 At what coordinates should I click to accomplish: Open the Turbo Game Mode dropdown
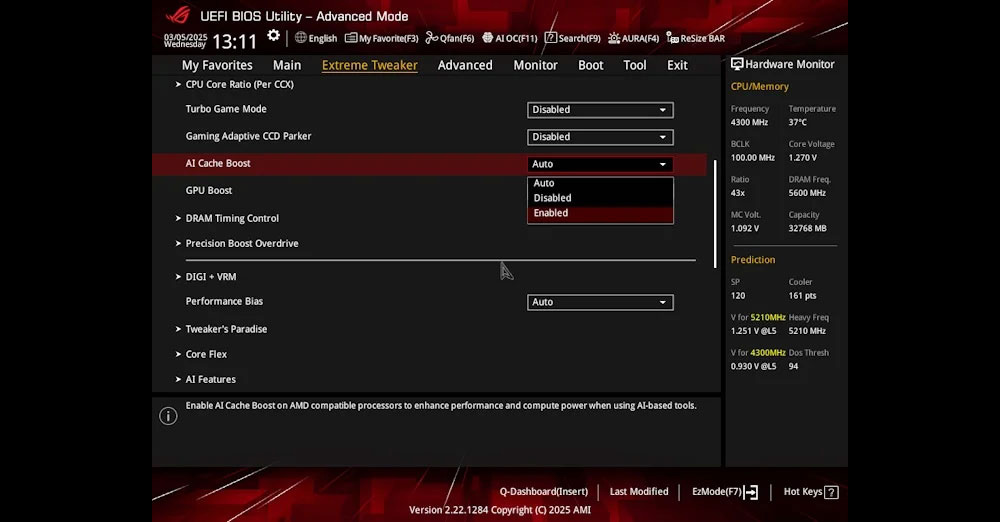click(x=600, y=110)
